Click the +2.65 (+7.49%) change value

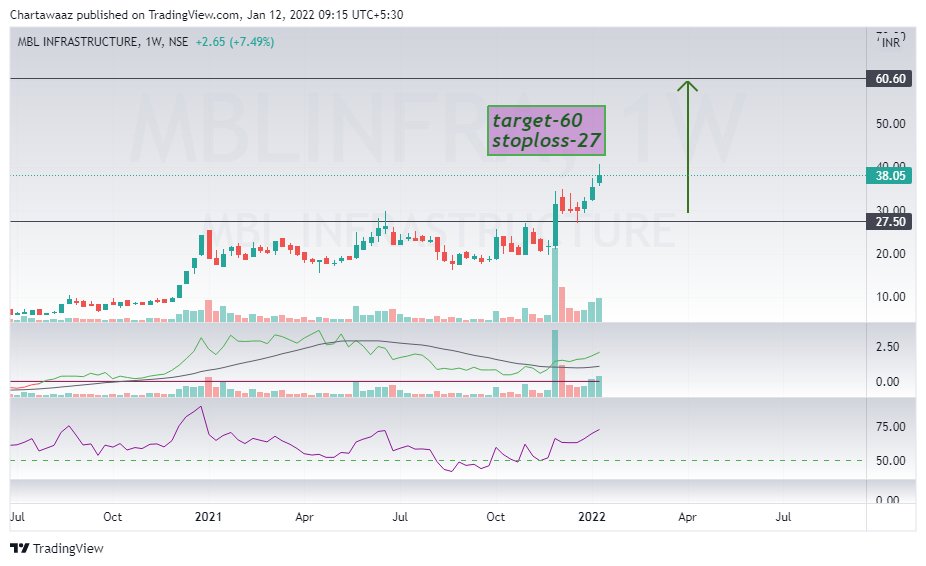click(x=235, y=42)
